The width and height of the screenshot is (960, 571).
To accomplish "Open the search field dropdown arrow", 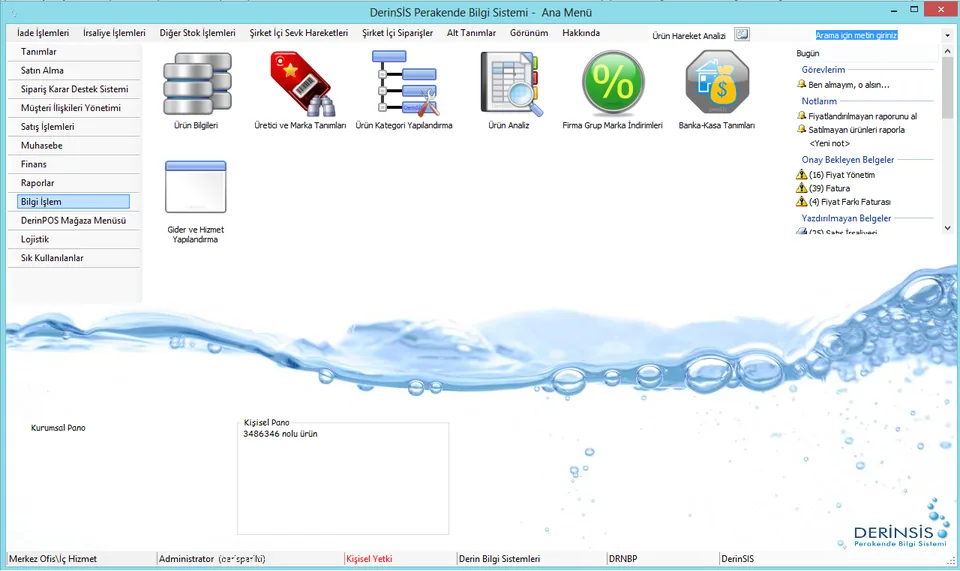I will [947, 35].
